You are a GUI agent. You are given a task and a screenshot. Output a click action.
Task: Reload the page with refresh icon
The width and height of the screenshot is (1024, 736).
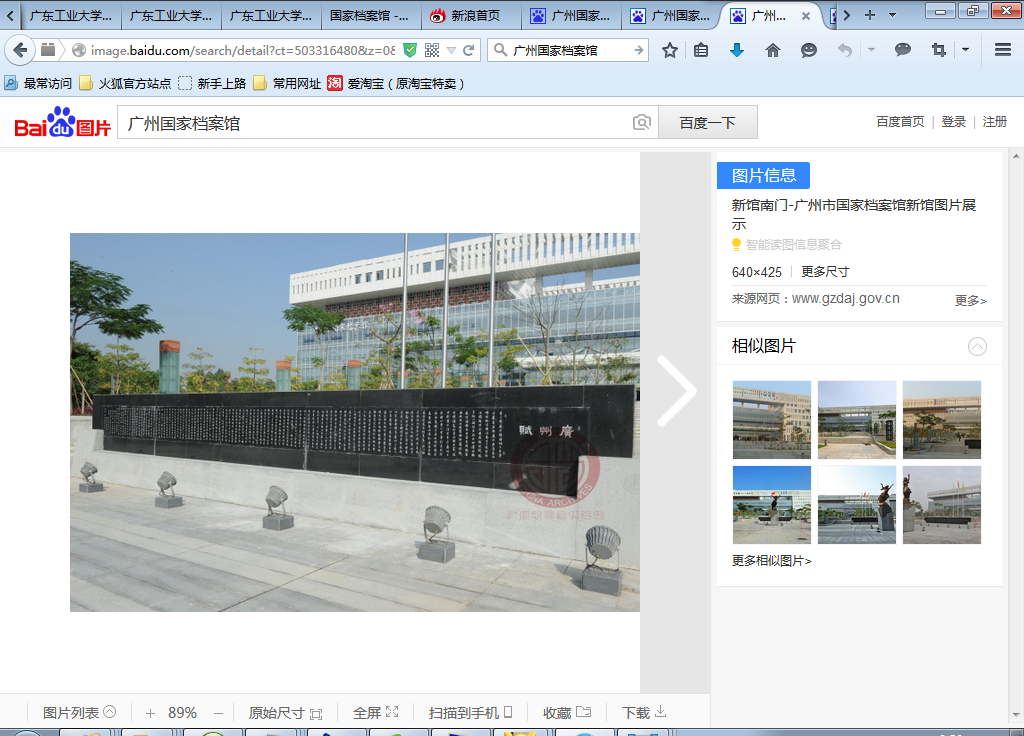click(x=468, y=50)
